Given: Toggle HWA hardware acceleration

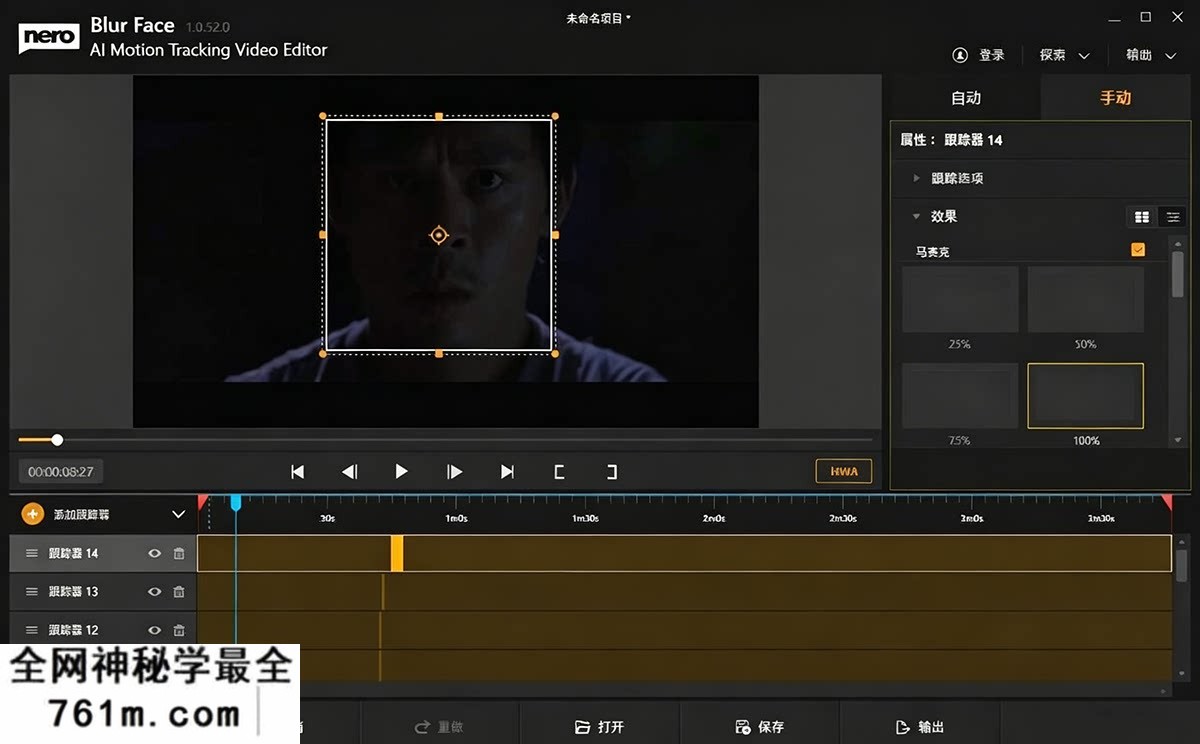Looking at the screenshot, I should [x=844, y=471].
